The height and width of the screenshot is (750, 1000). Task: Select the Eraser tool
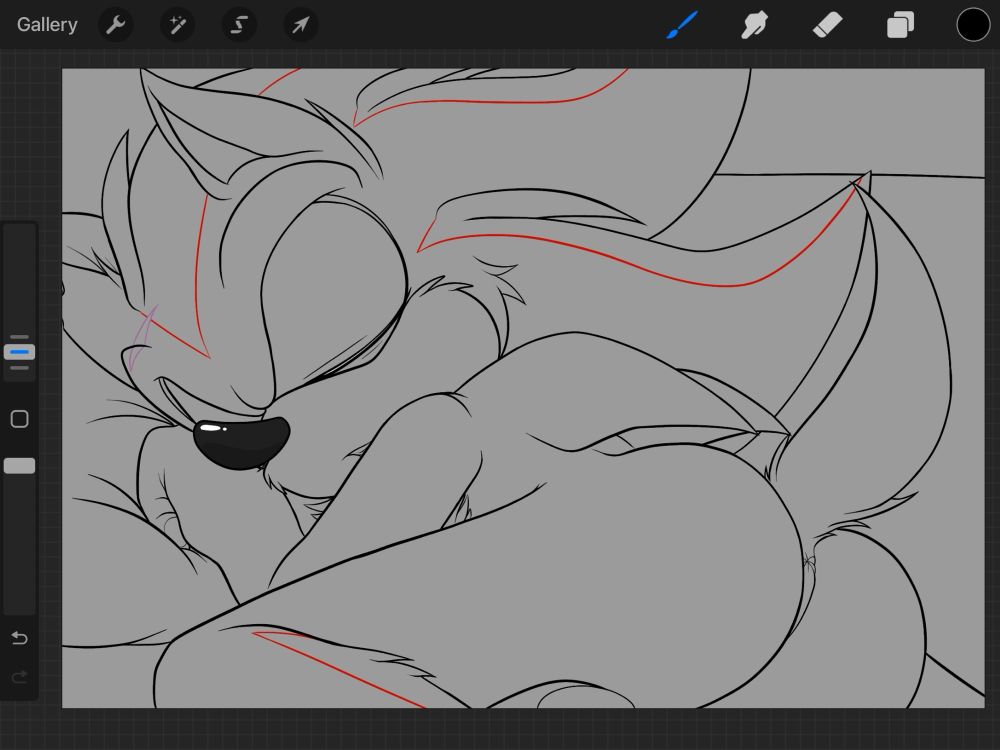(828, 25)
